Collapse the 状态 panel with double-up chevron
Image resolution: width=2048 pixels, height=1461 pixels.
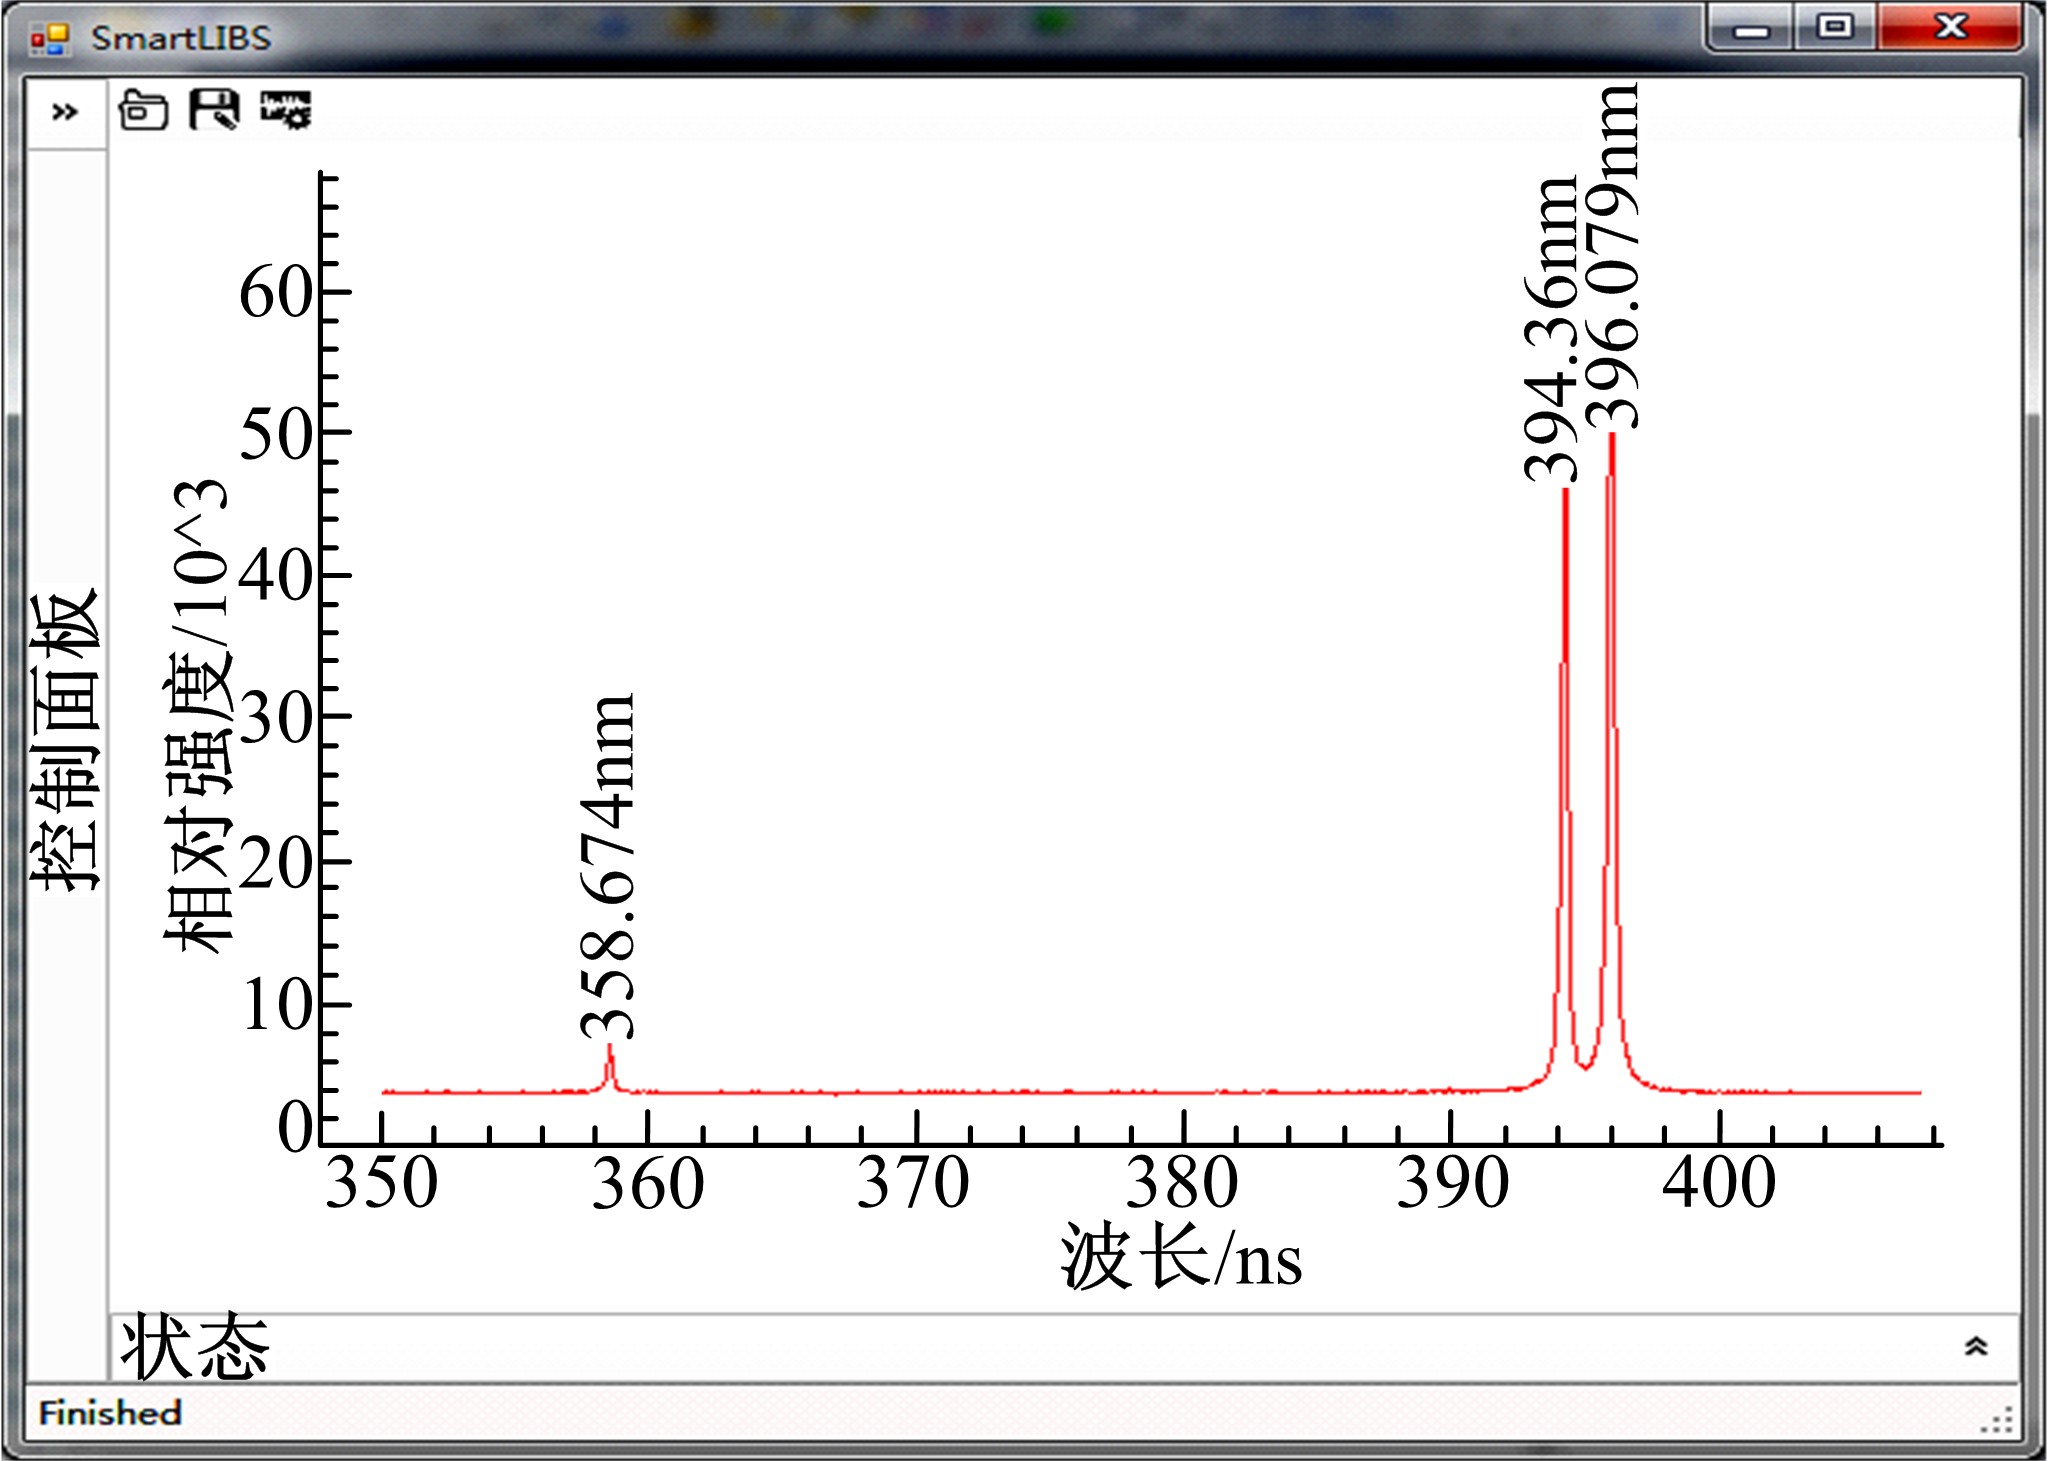[1975, 1347]
